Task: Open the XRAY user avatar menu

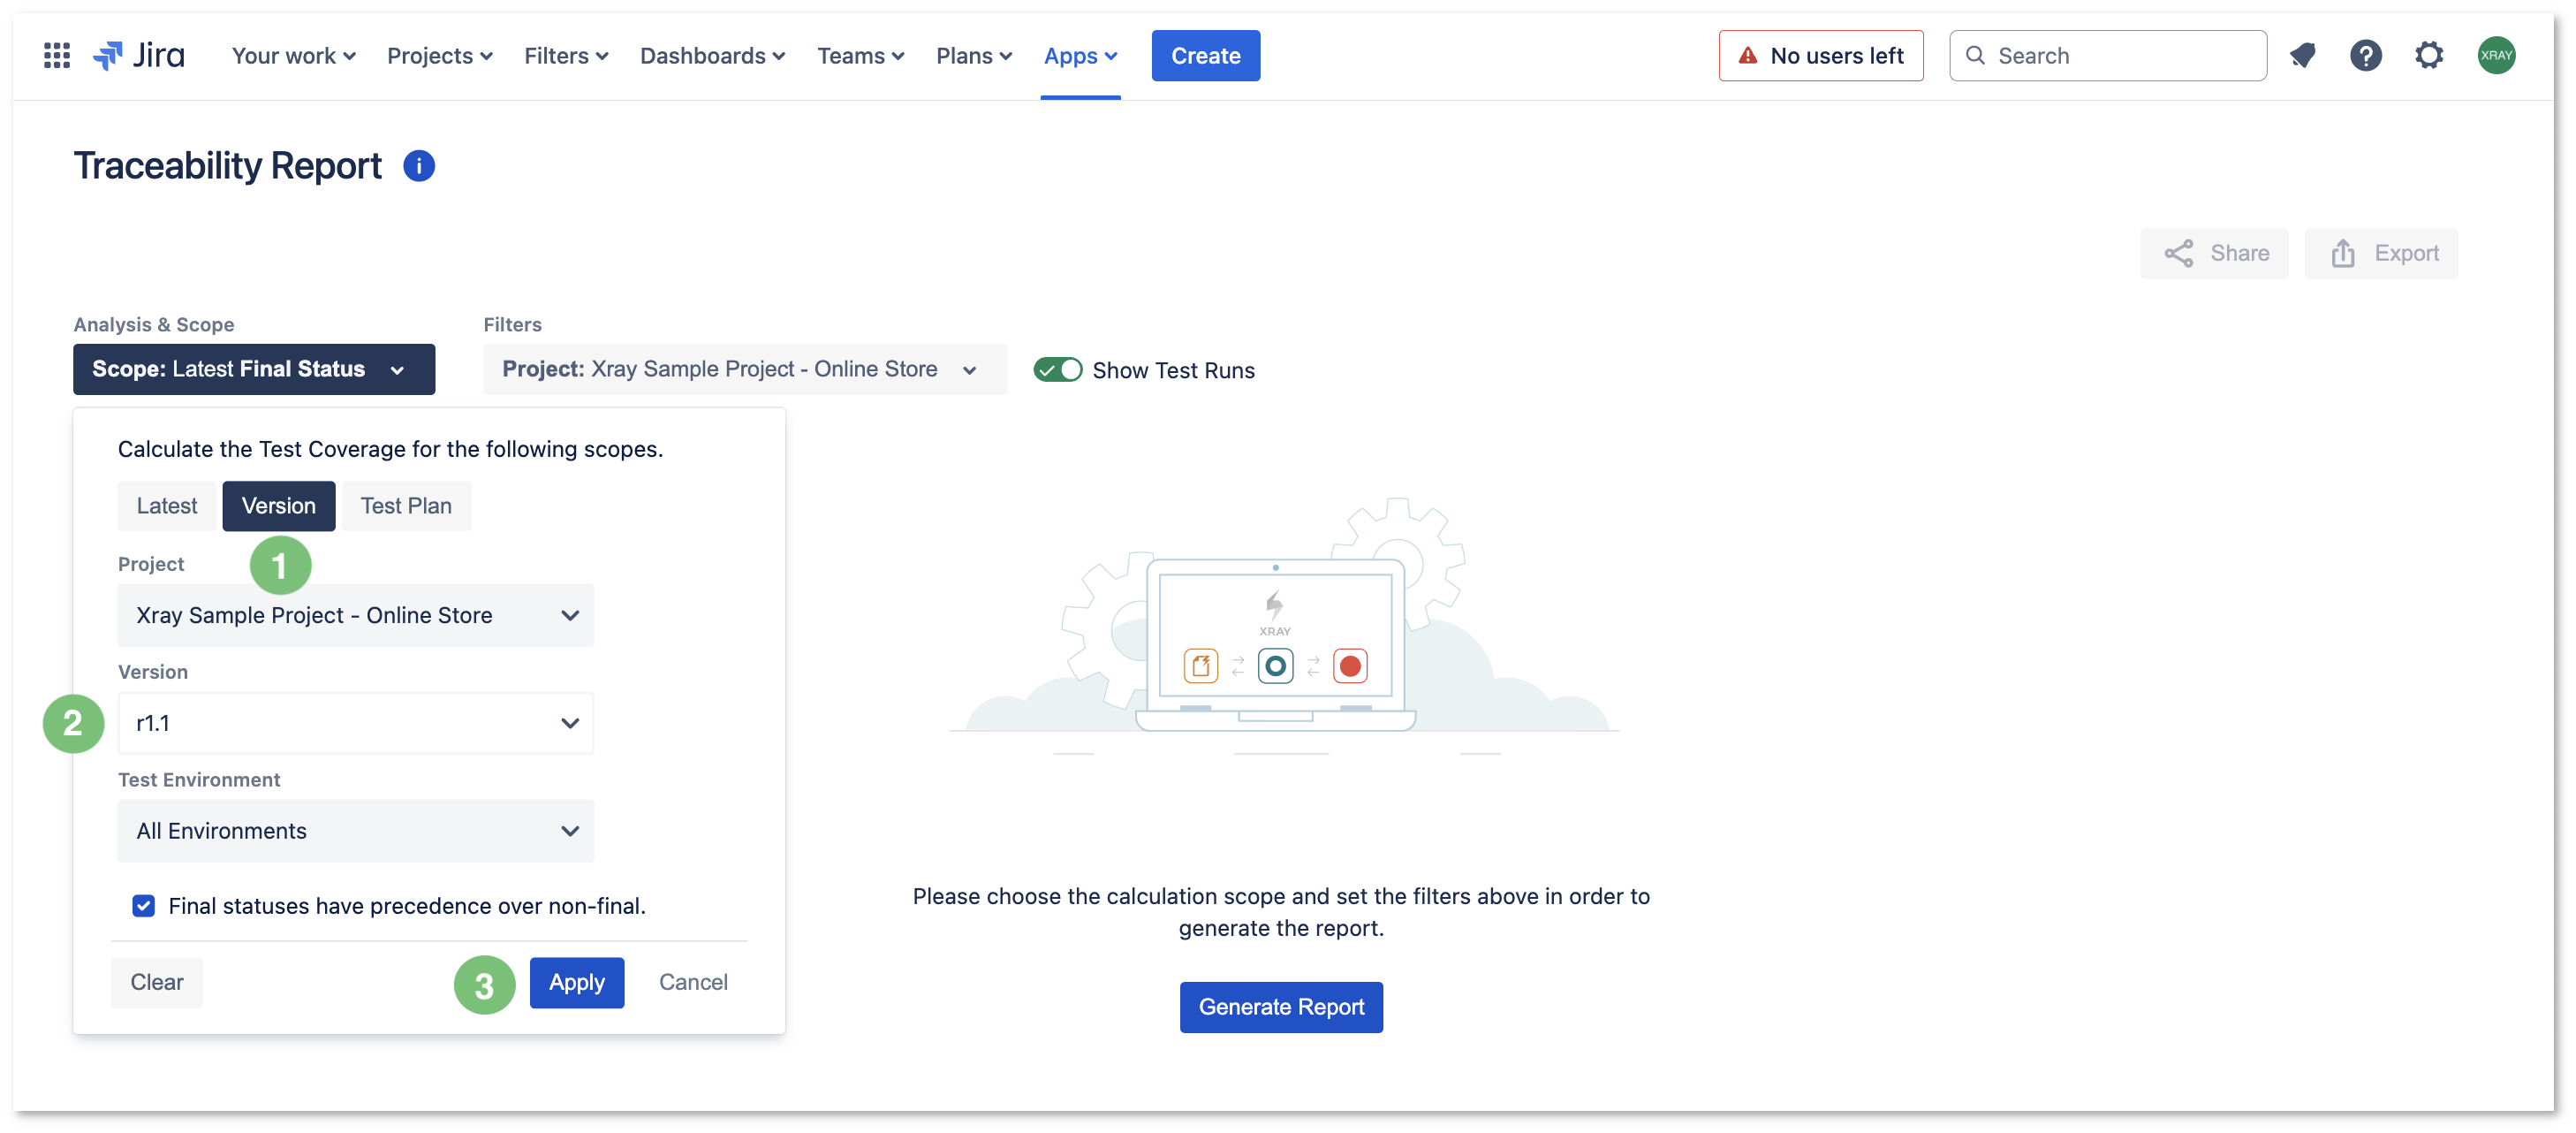Action: click(x=2497, y=56)
